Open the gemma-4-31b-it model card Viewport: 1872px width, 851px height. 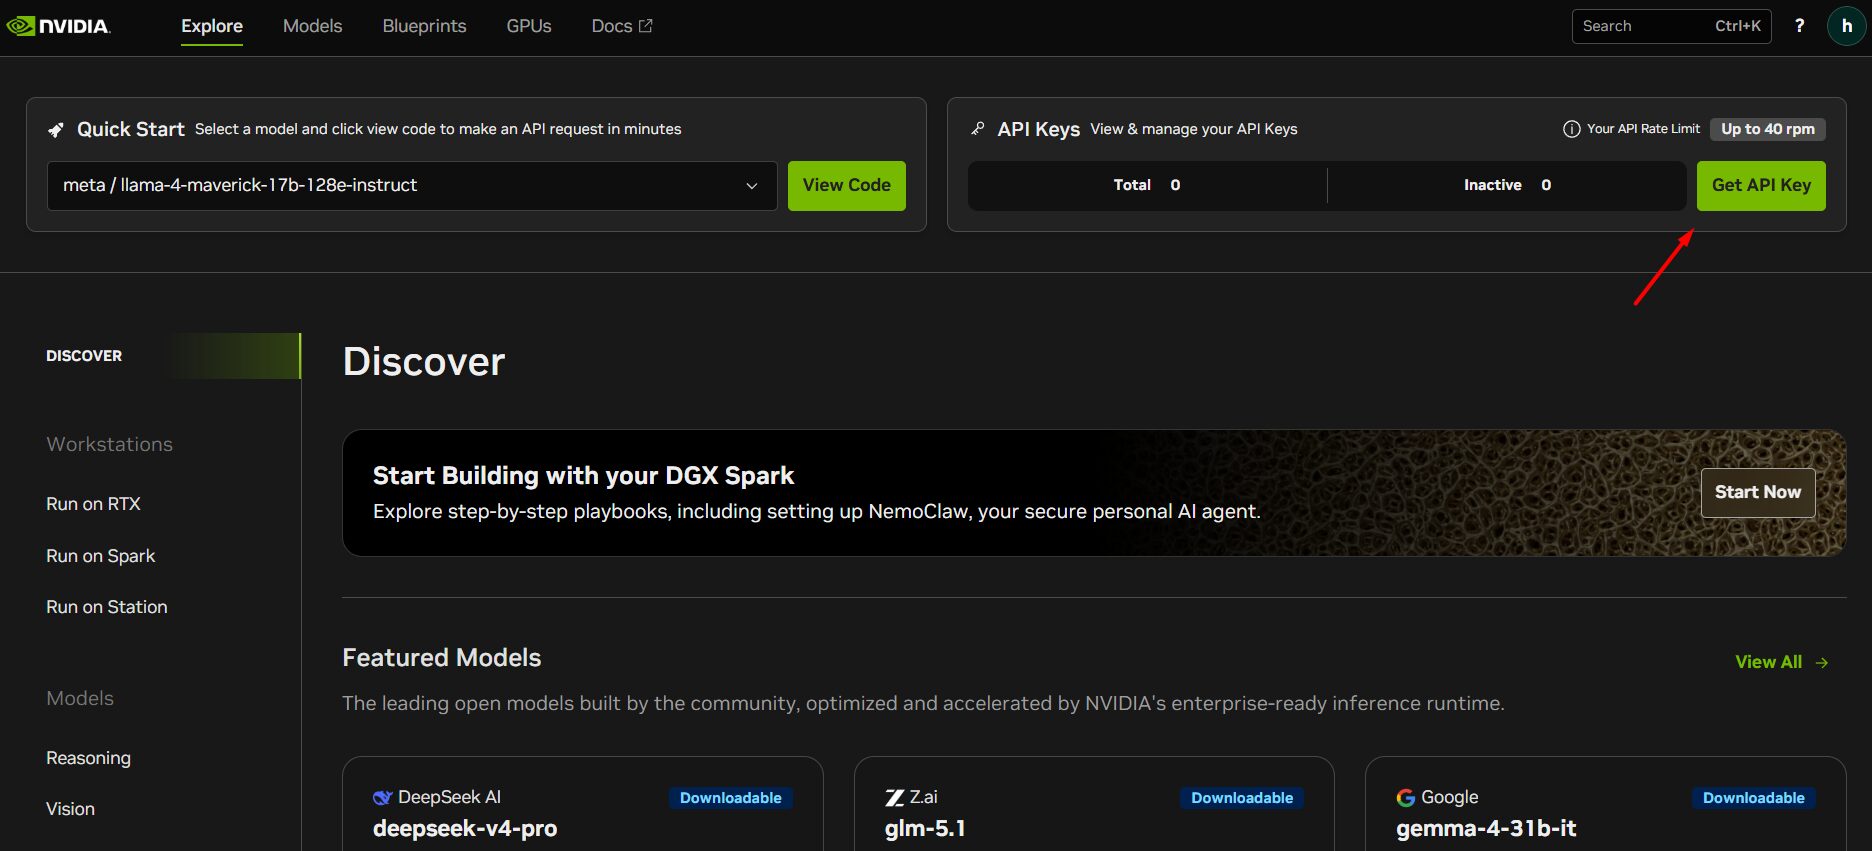pyautogui.click(x=1606, y=804)
